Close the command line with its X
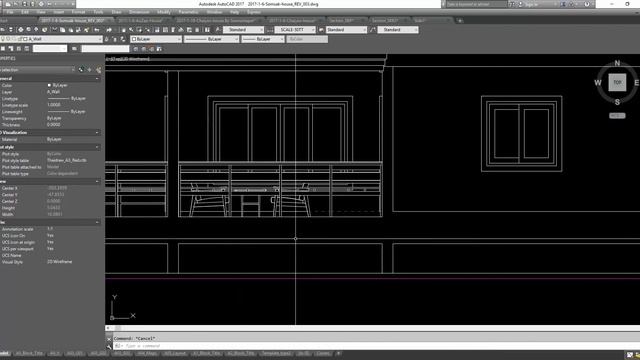 109,339
